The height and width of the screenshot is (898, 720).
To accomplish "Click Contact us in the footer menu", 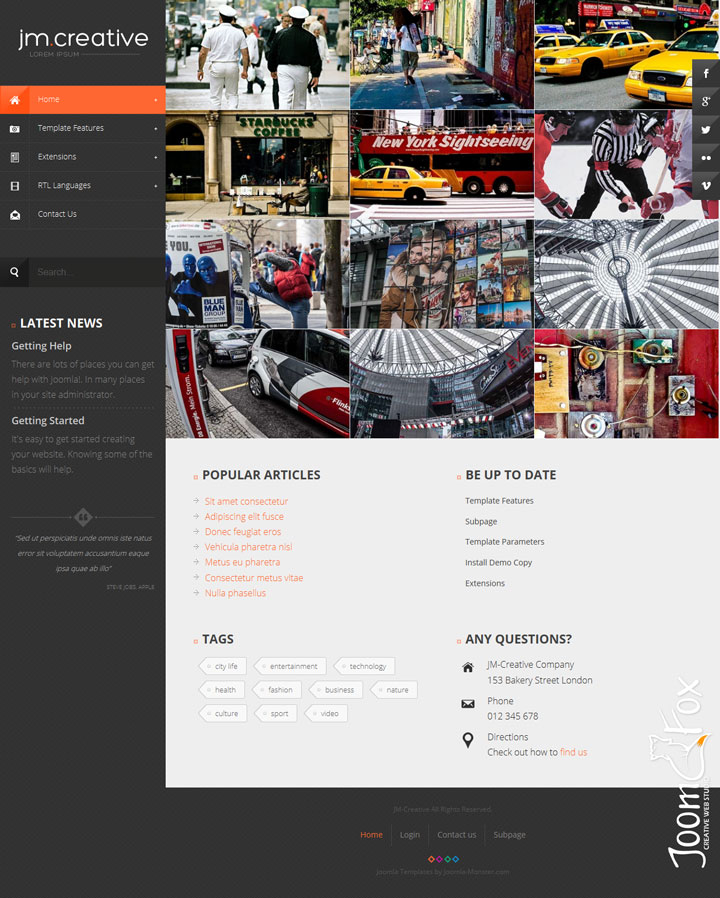I will click(x=457, y=834).
